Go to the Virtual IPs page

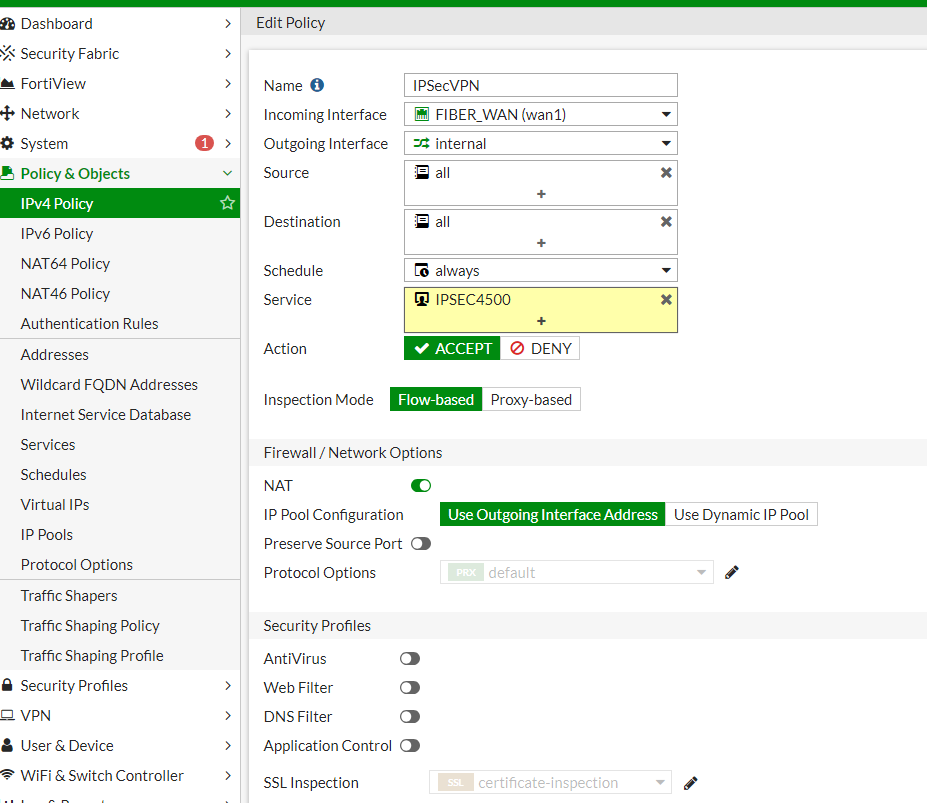(x=55, y=505)
